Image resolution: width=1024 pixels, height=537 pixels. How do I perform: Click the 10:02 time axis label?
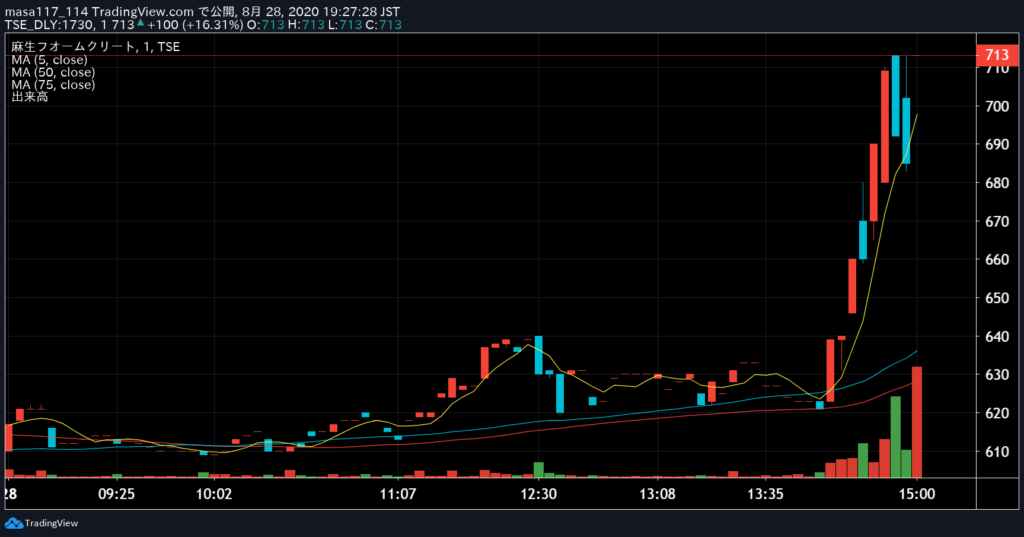pos(214,494)
